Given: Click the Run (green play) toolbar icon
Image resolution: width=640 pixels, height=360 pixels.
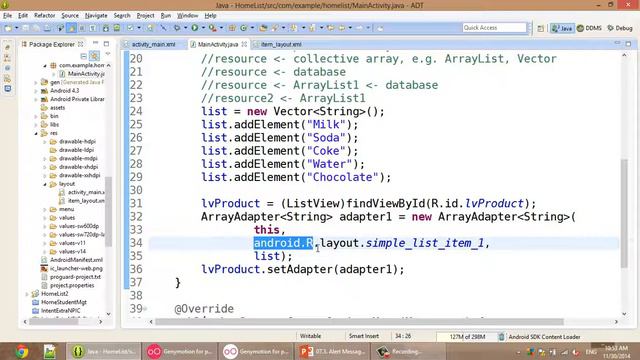Looking at the screenshot, I should [x=195, y=28].
